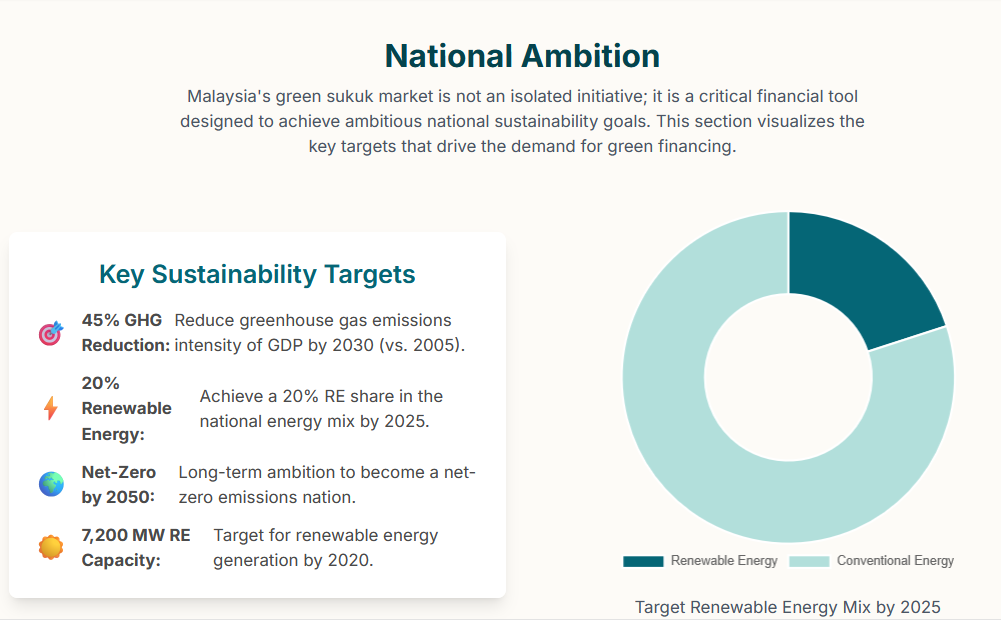Click the intro paragraph about Malaysia's green sukuk
Viewport: 1001px width, 621px height.
[x=522, y=121]
